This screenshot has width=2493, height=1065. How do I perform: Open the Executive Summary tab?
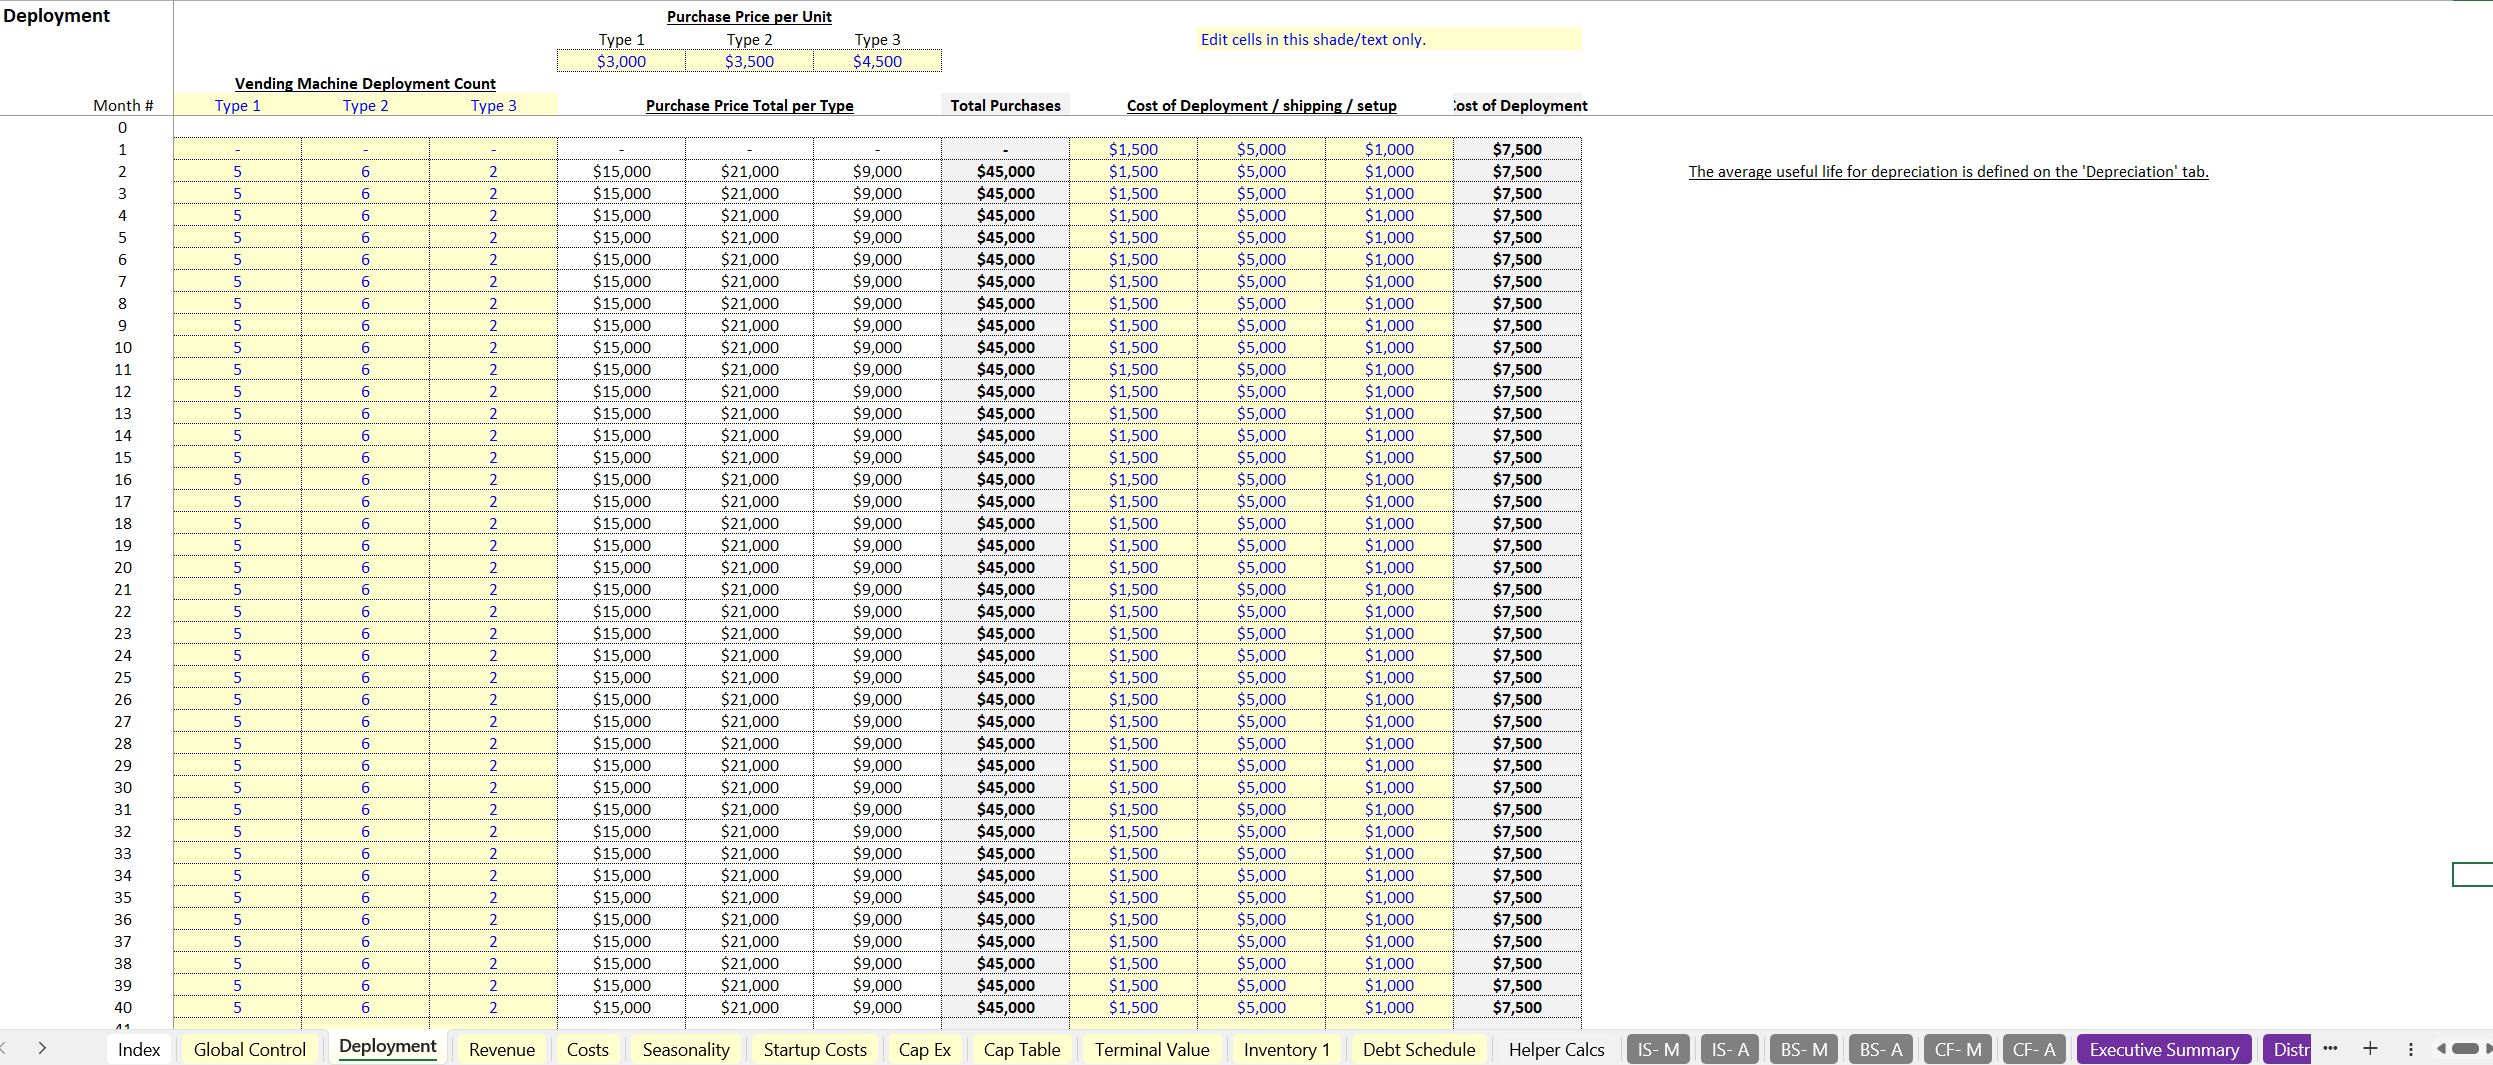(x=2164, y=1049)
